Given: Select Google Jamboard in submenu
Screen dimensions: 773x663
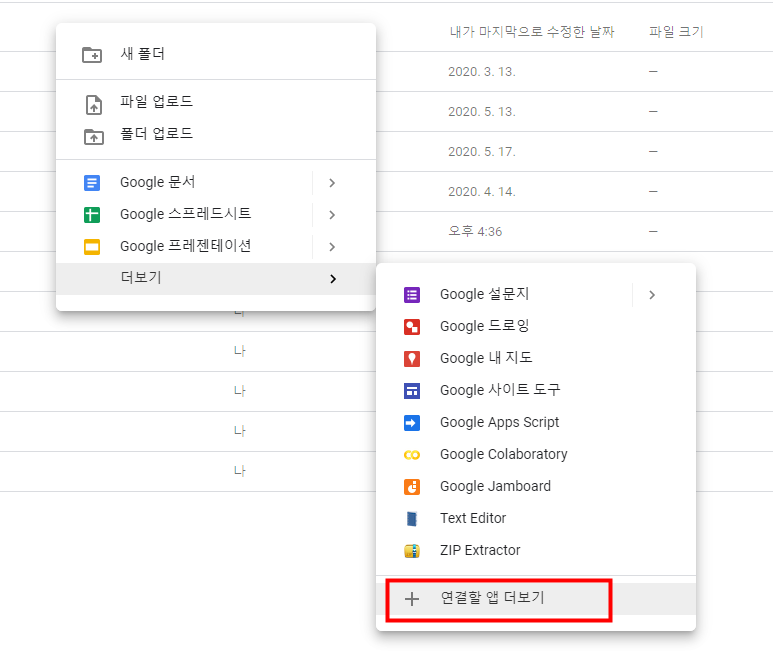Looking at the screenshot, I should [536, 487].
